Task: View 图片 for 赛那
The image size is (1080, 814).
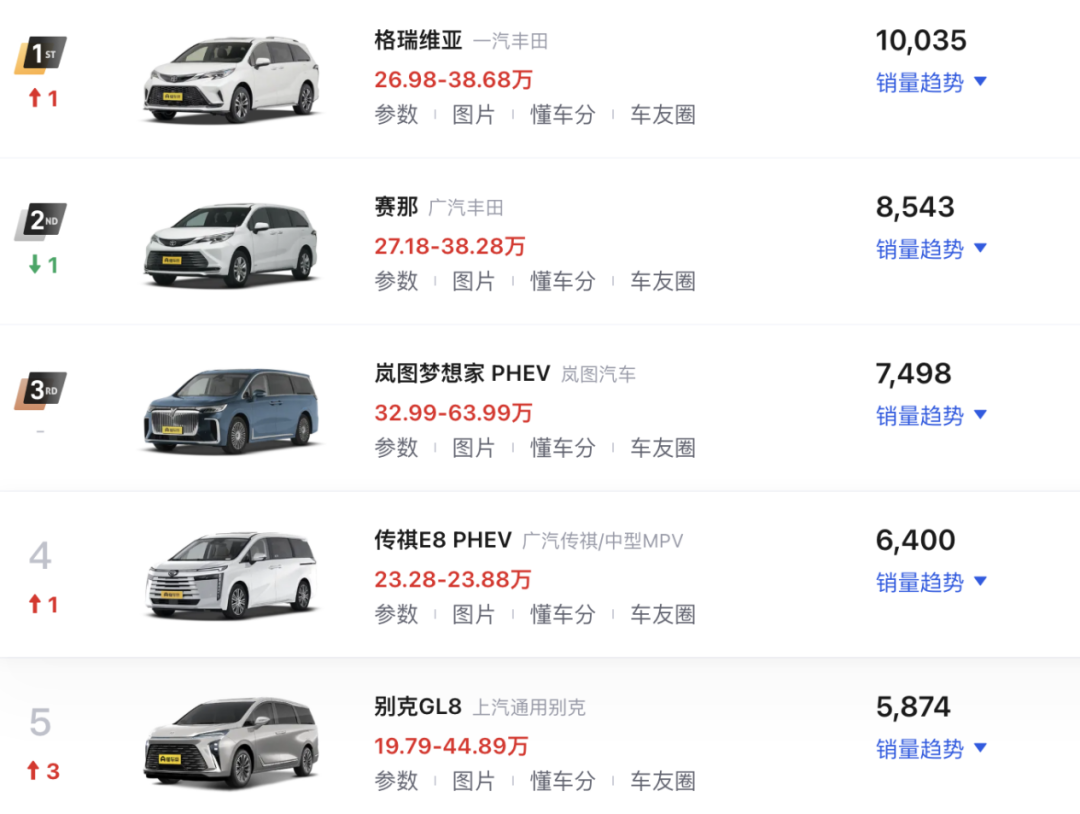Action: pyautogui.click(x=474, y=281)
